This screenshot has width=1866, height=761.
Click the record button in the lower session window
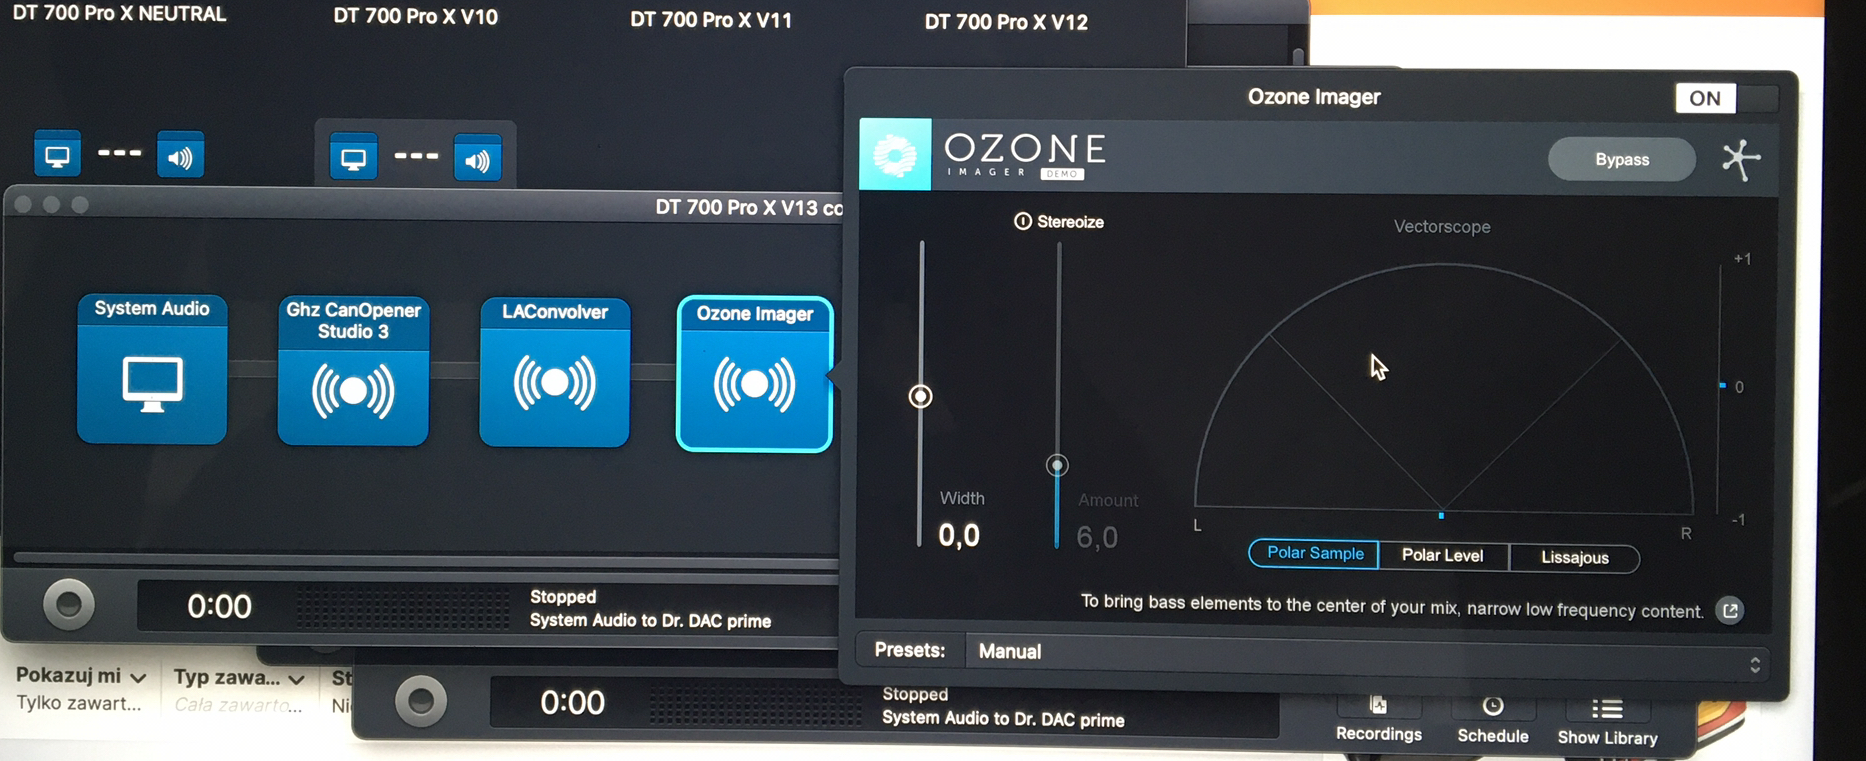pyautogui.click(x=421, y=700)
